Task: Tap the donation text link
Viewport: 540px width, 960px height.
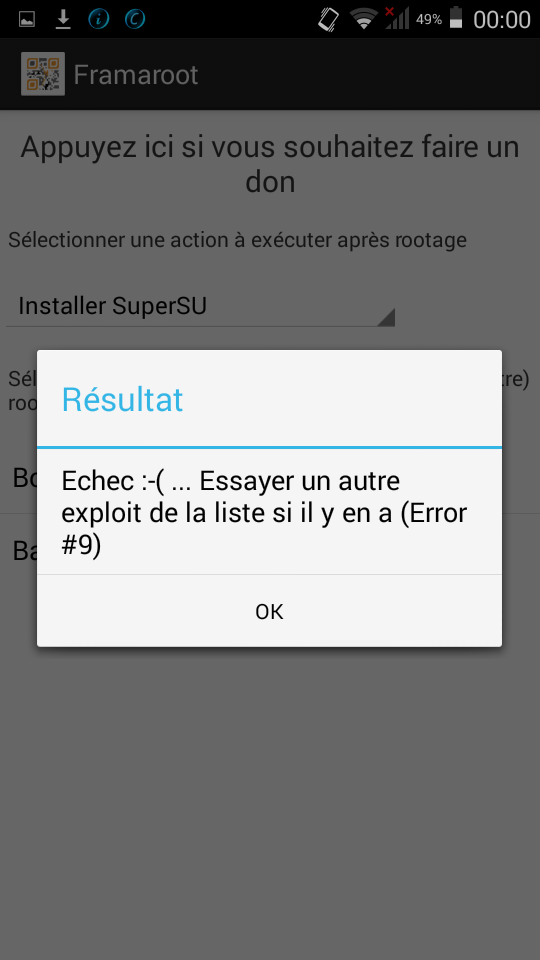Action: 270,164
